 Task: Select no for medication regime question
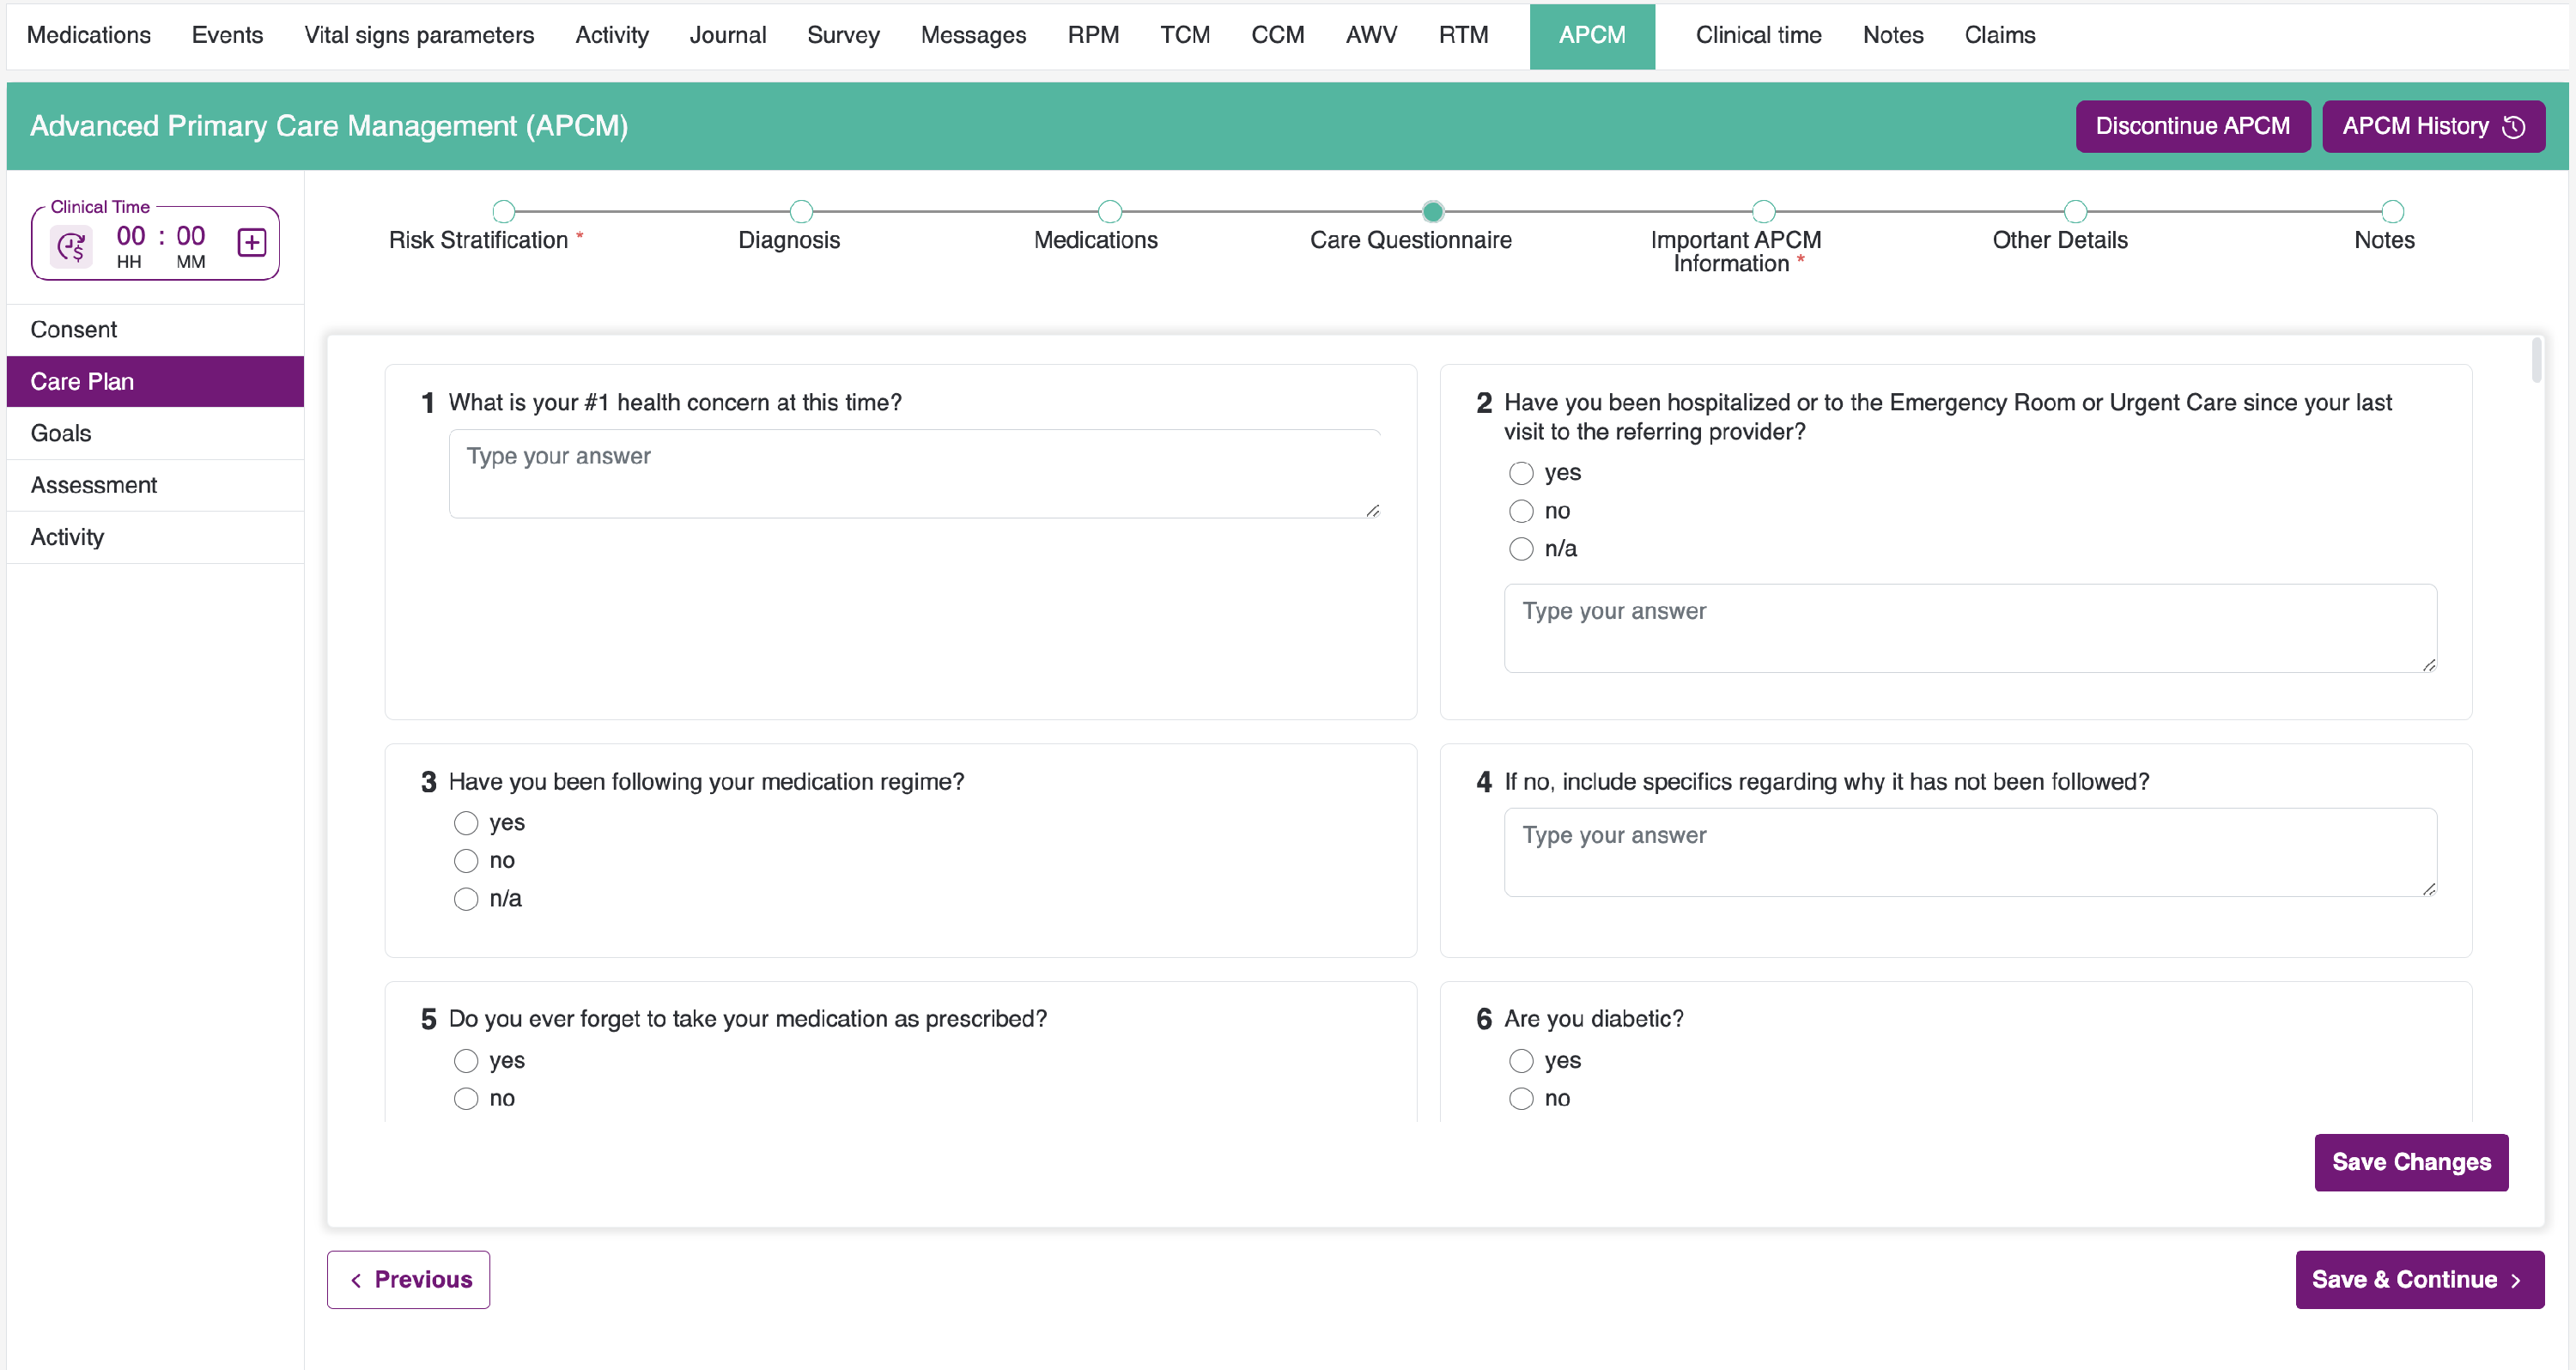[x=466, y=861]
